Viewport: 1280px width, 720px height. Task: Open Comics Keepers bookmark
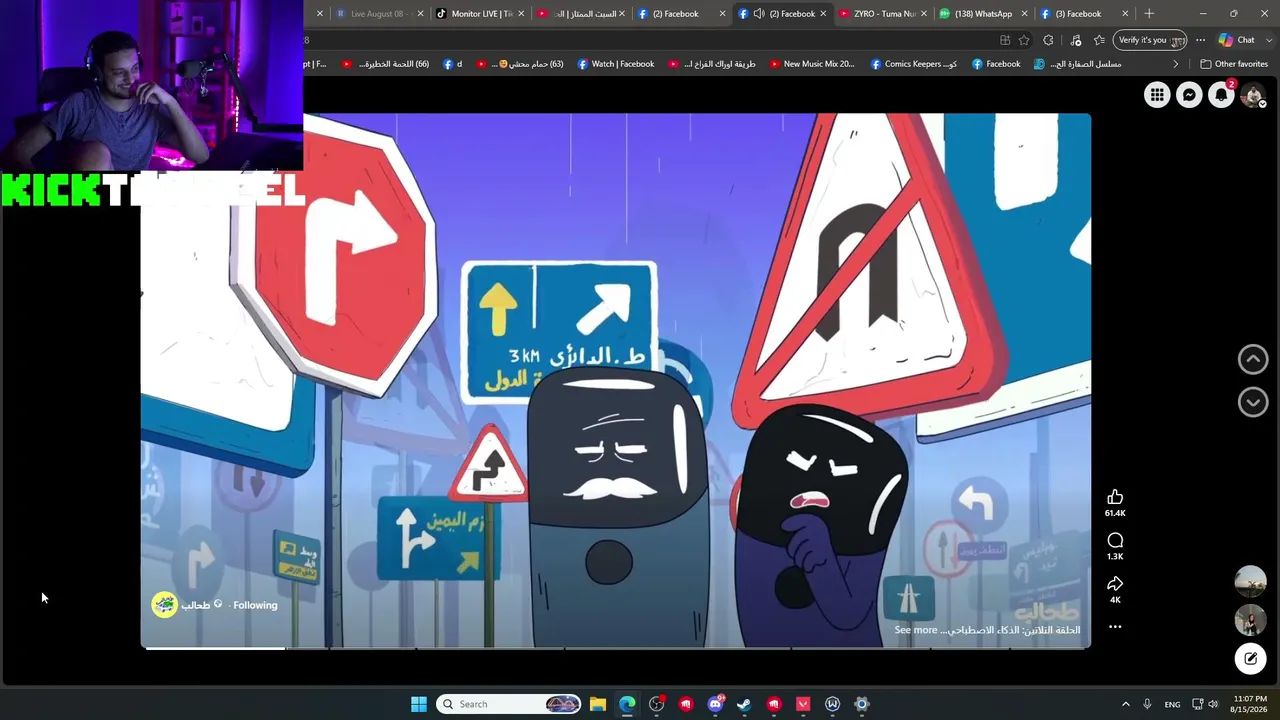coord(913,64)
